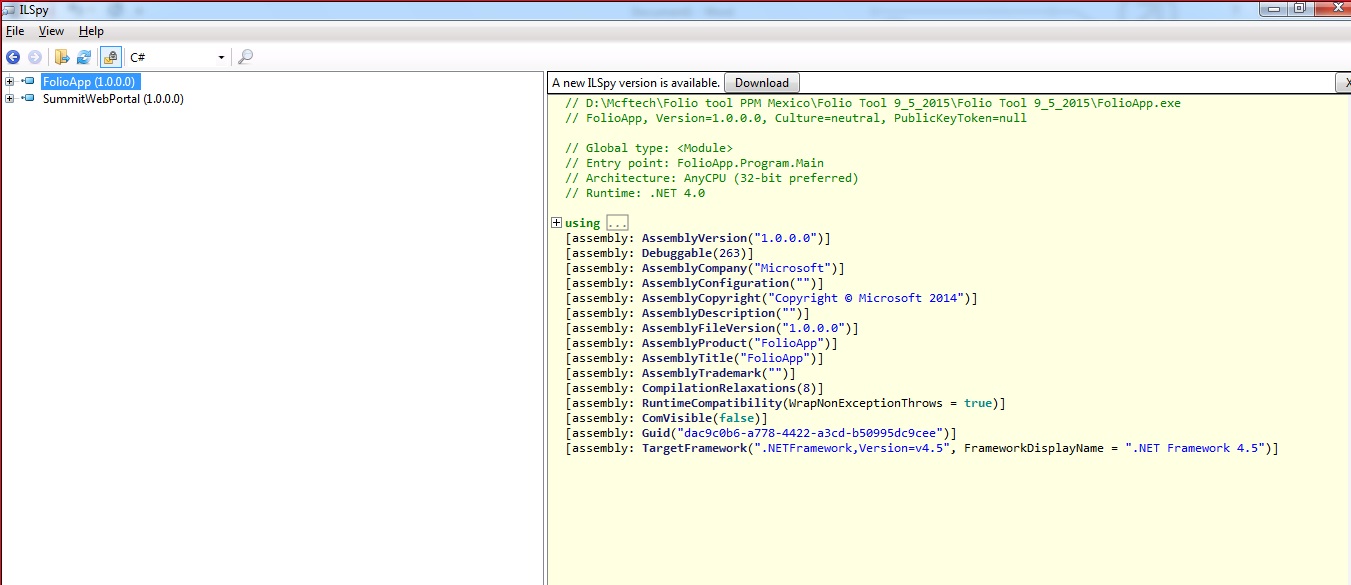
Task: Click the TargetFramework attribute
Action: click(x=694, y=448)
